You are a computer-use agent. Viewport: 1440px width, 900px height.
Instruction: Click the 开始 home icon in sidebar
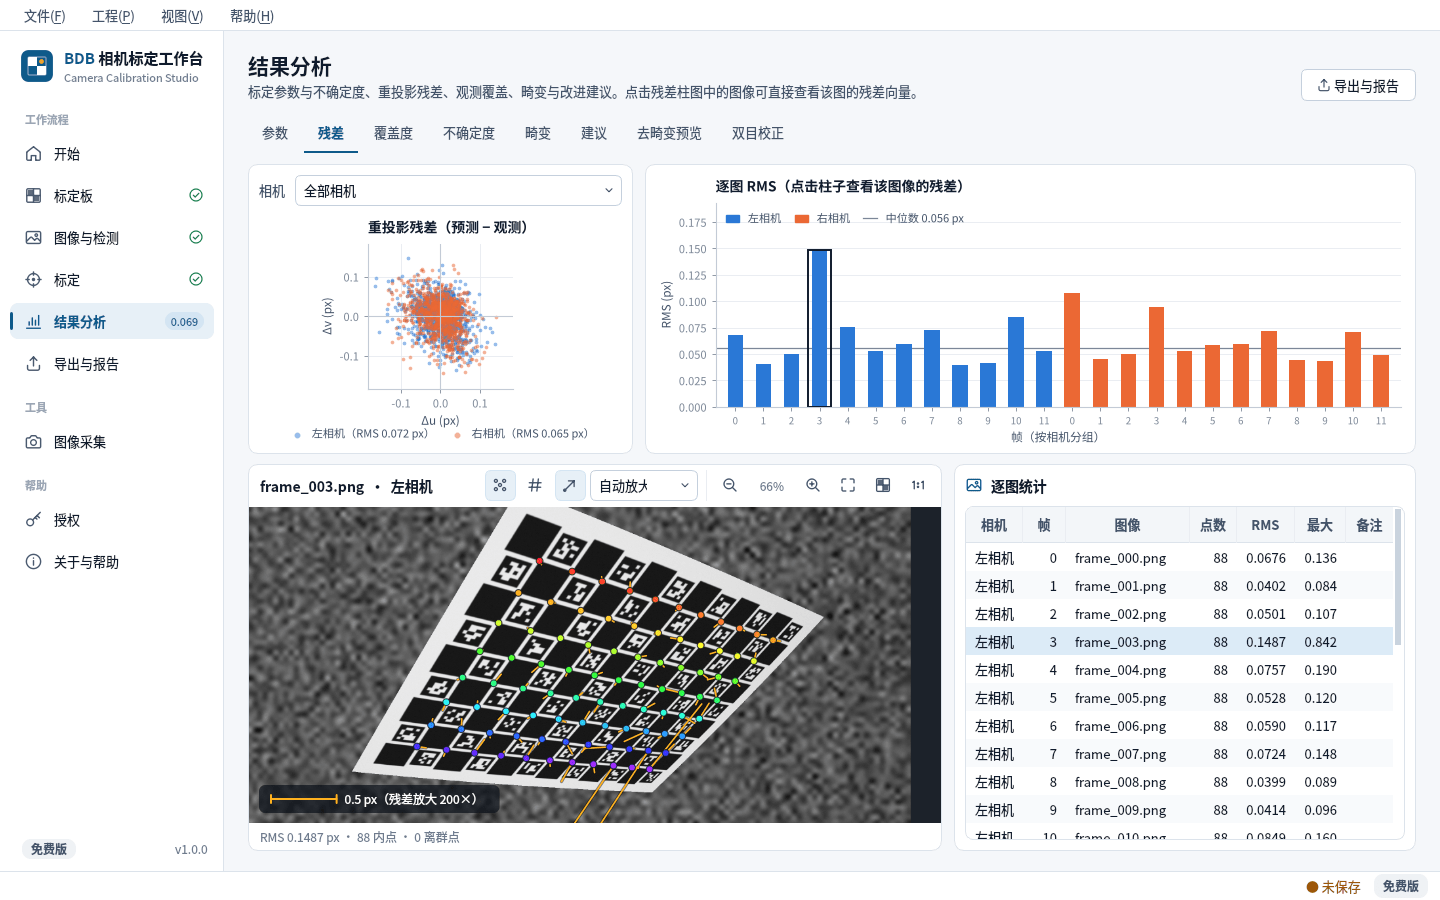pyautogui.click(x=33, y=154)
